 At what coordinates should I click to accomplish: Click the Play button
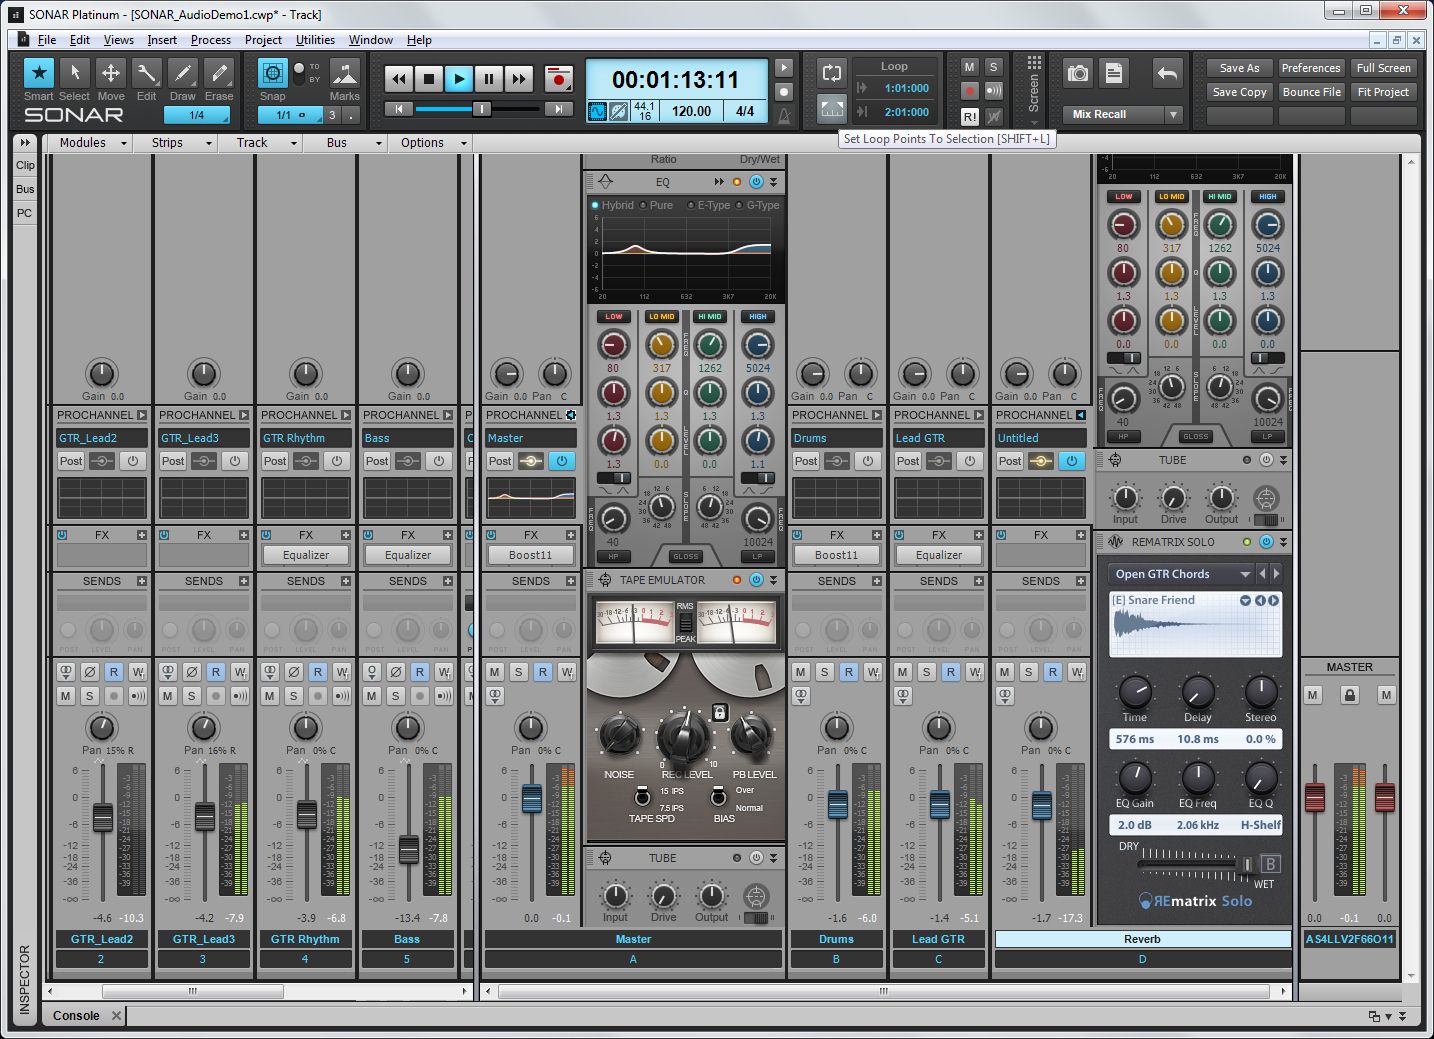459,79
